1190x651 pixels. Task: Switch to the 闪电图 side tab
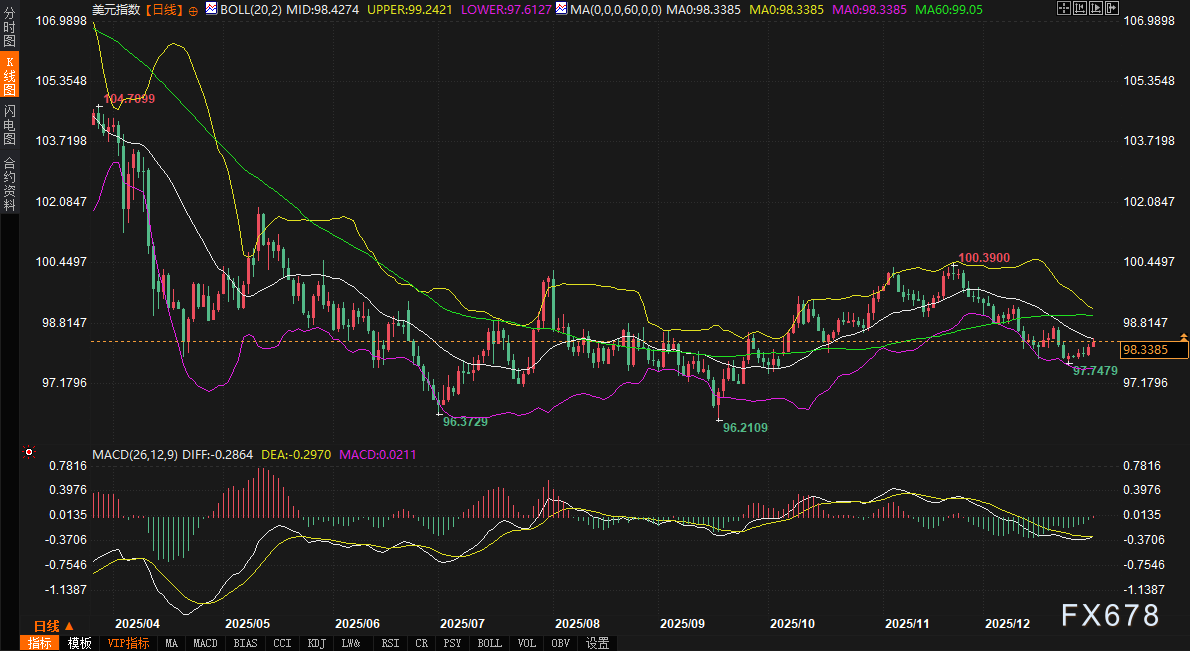point(9,125)
